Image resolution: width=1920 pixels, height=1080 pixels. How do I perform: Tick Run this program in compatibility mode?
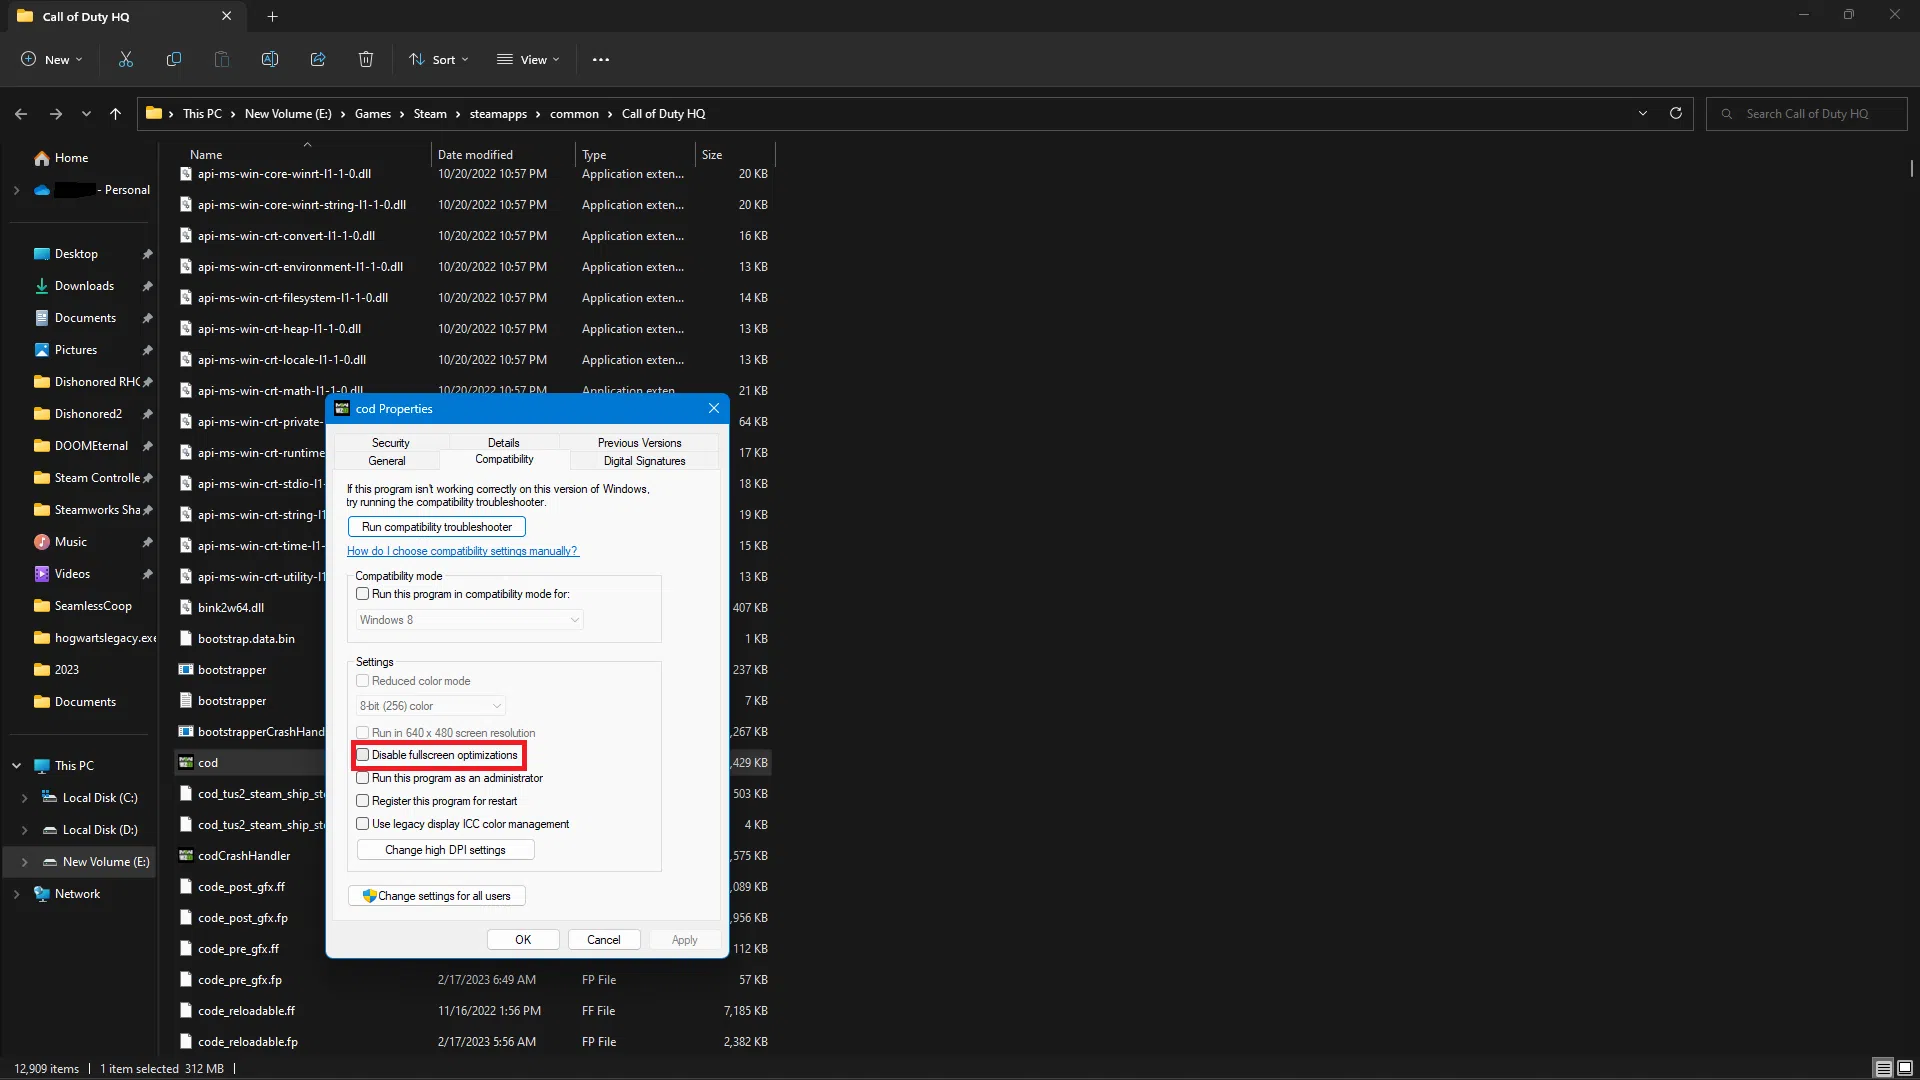tap(363, 594)
